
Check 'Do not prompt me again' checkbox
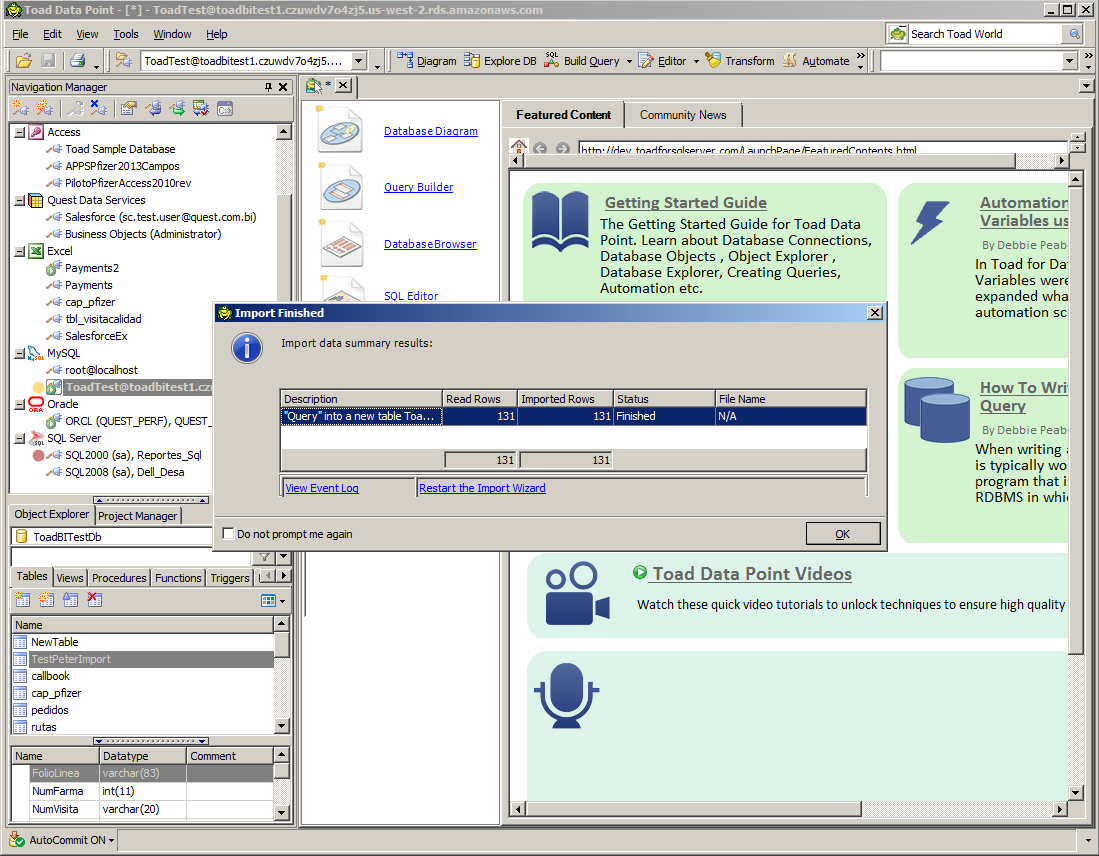tap(228, 534)
